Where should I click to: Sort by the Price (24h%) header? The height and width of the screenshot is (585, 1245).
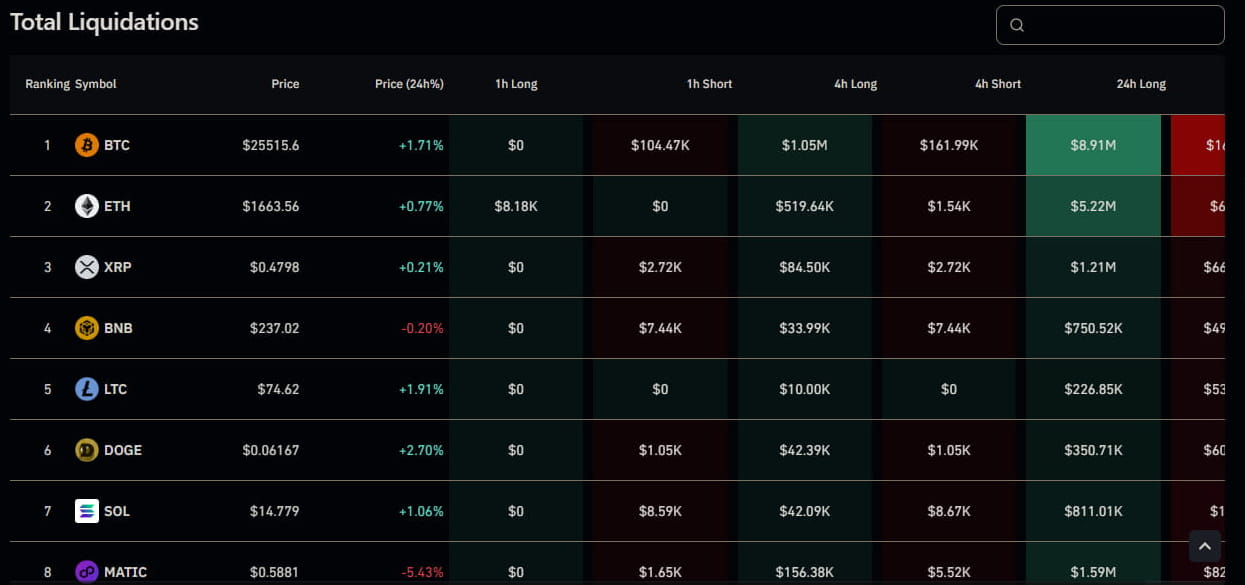point(409,84)
